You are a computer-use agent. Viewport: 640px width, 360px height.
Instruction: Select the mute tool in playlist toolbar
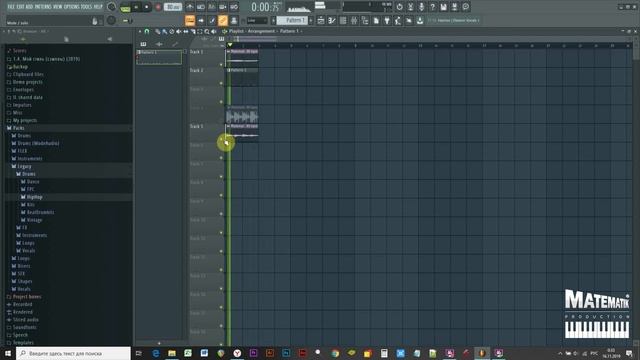pos(178,31)
